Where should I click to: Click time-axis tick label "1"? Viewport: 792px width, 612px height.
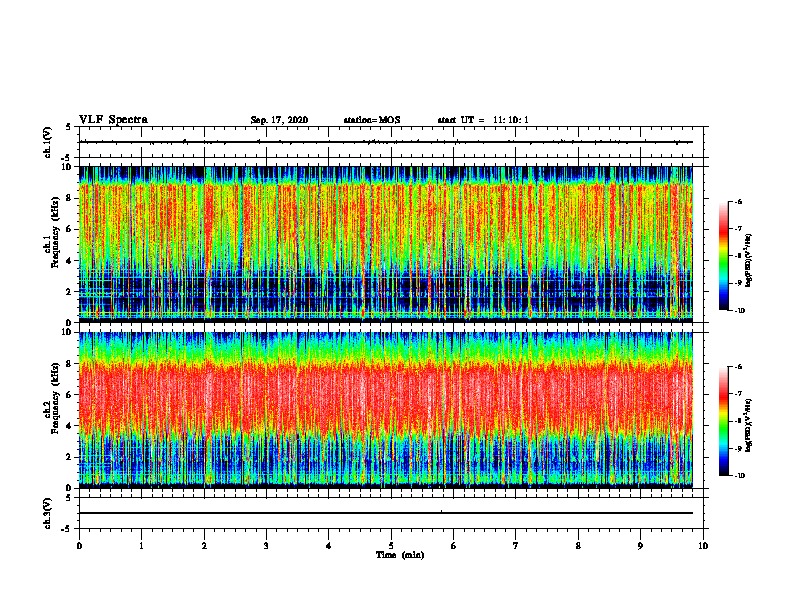point(141,546)
